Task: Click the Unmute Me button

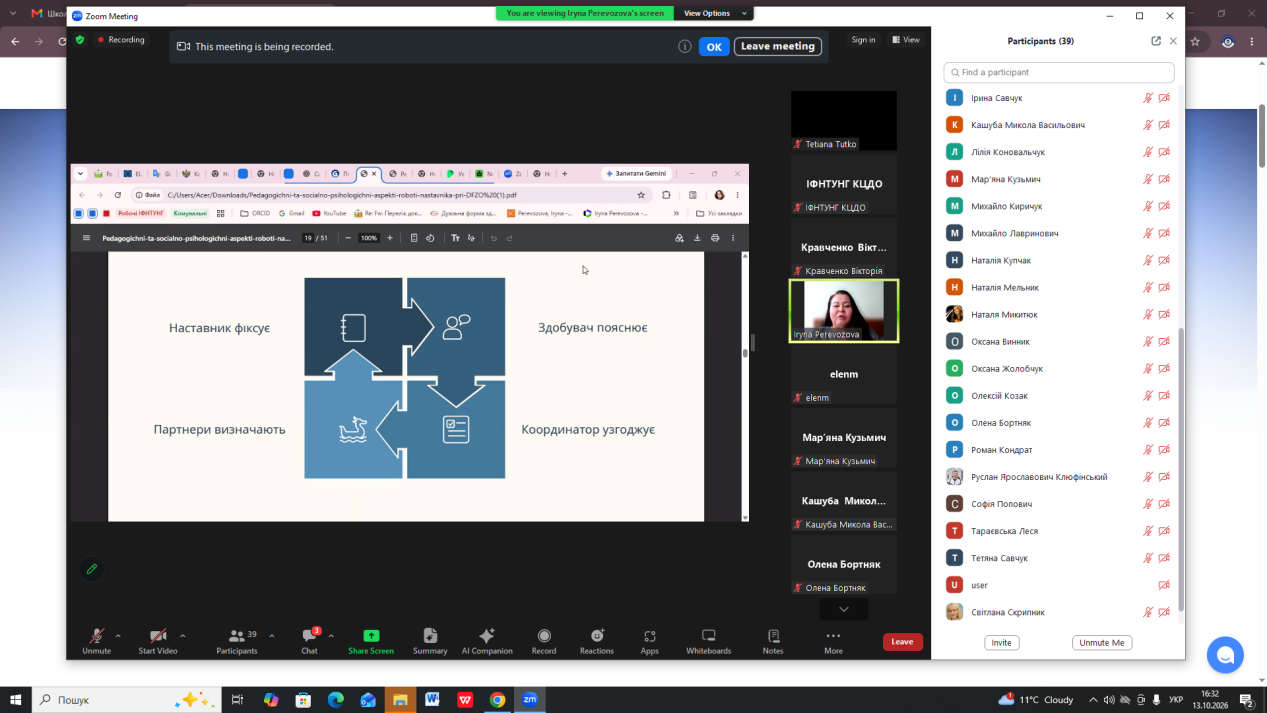Action: [x=1102, y=643]
